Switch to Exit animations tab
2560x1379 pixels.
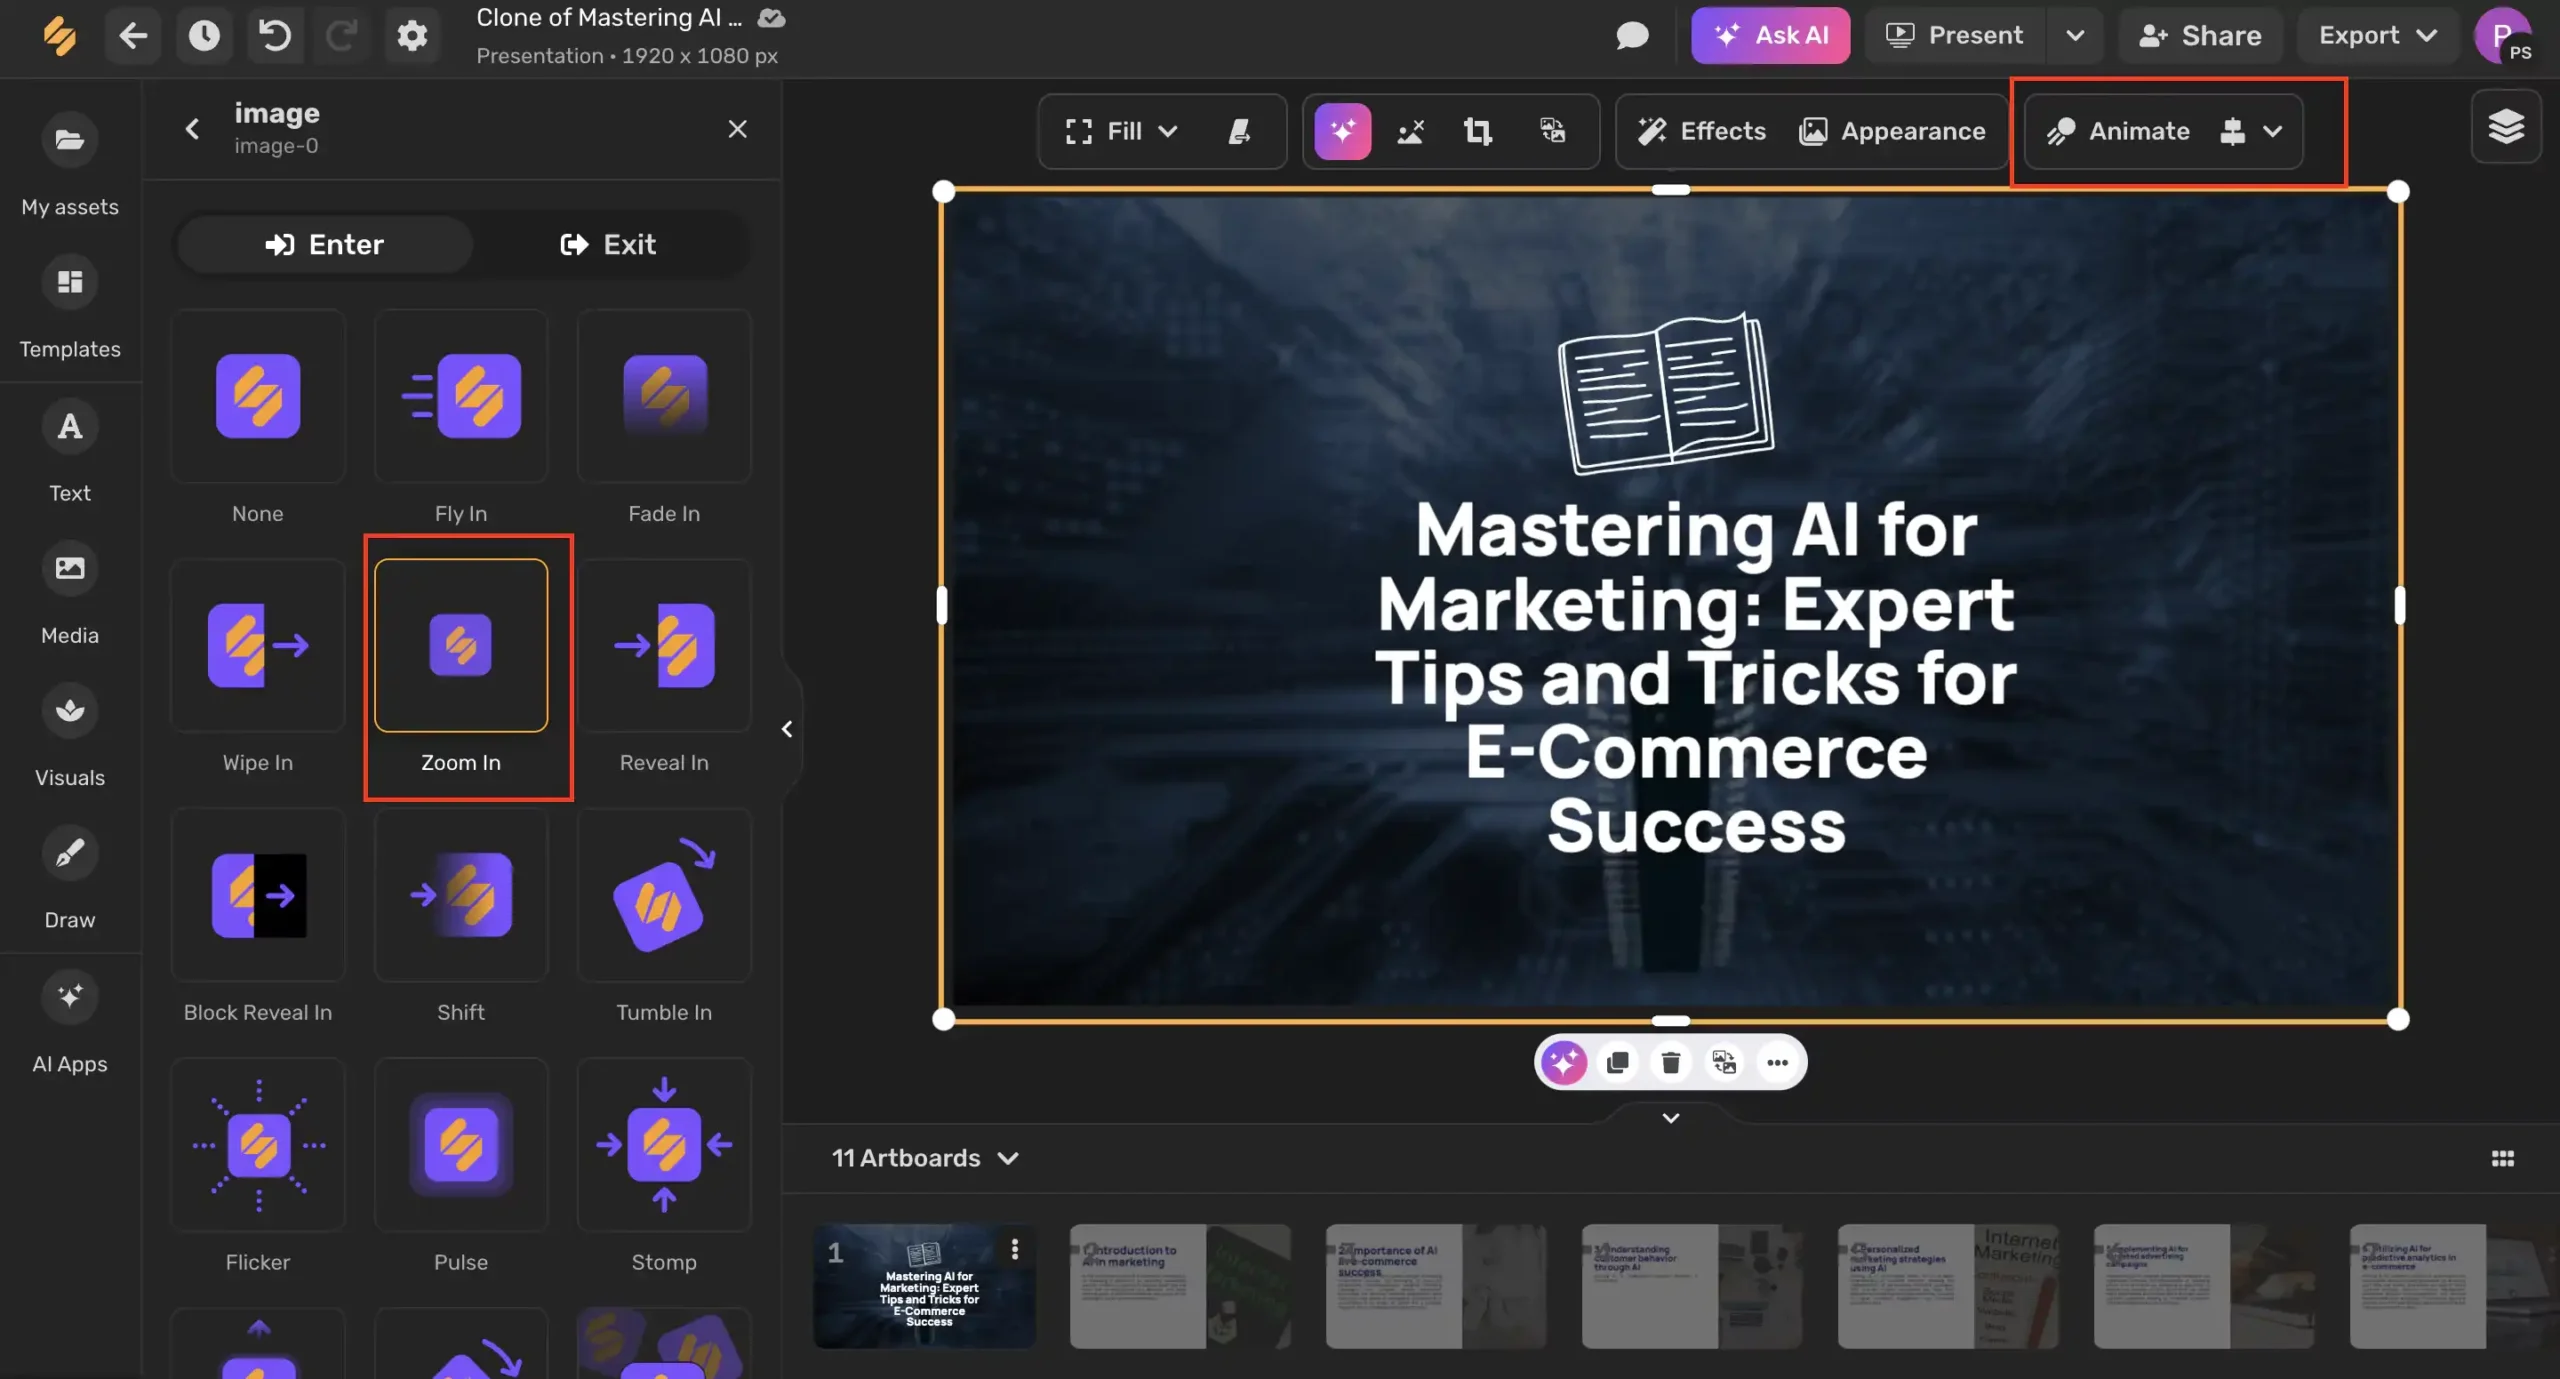click(608, 245)
